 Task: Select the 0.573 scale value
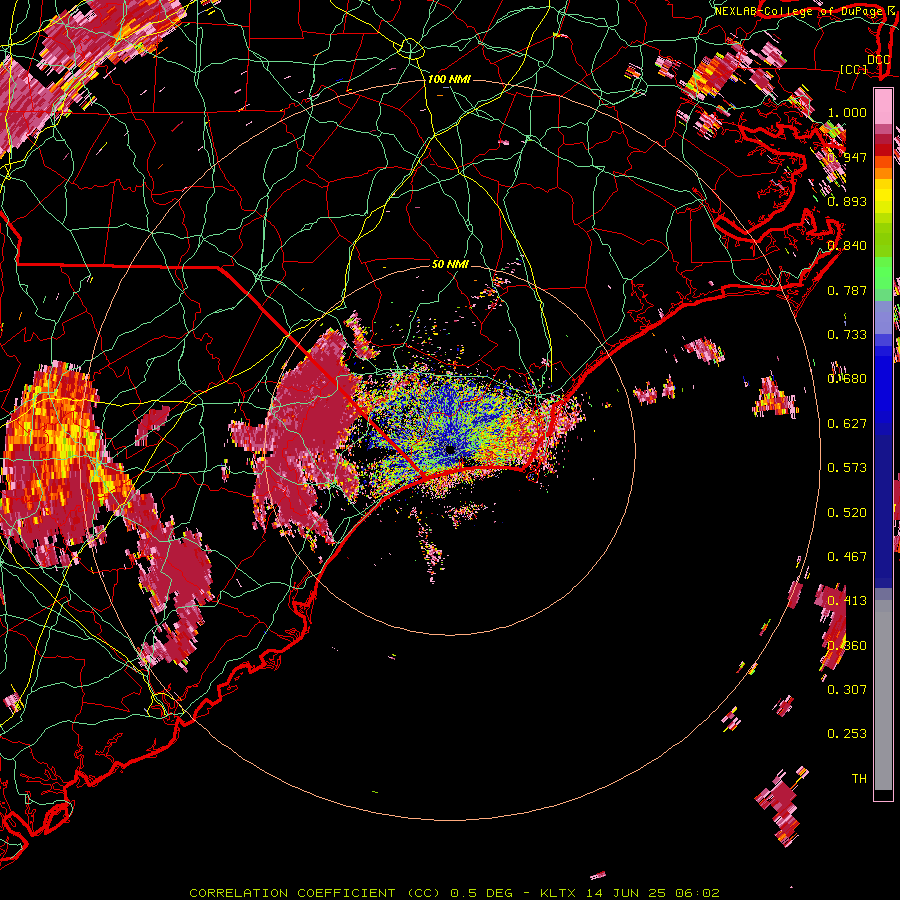coord(847,468)
